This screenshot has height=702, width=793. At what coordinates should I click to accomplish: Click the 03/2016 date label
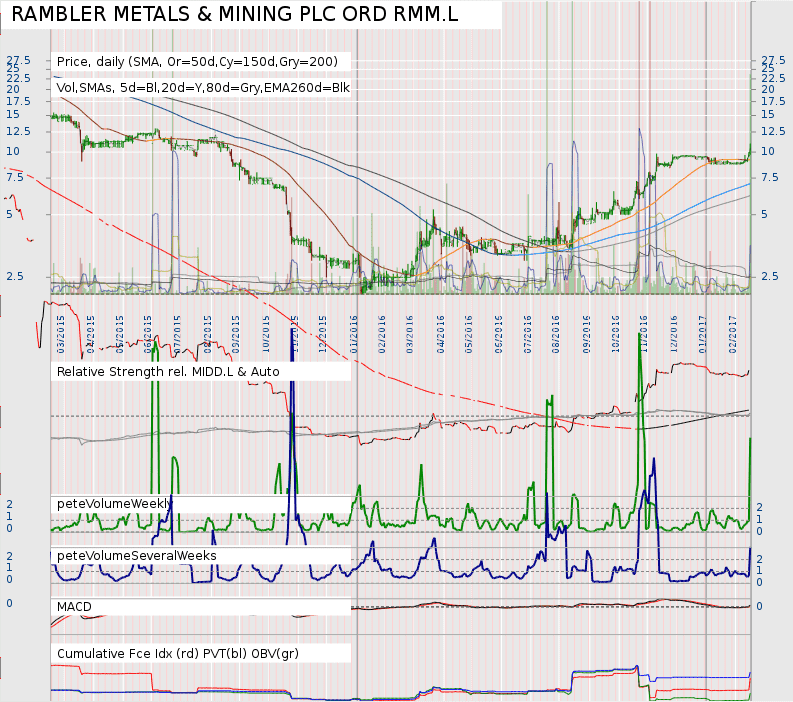pyautogui.click(x=410, y=334)
